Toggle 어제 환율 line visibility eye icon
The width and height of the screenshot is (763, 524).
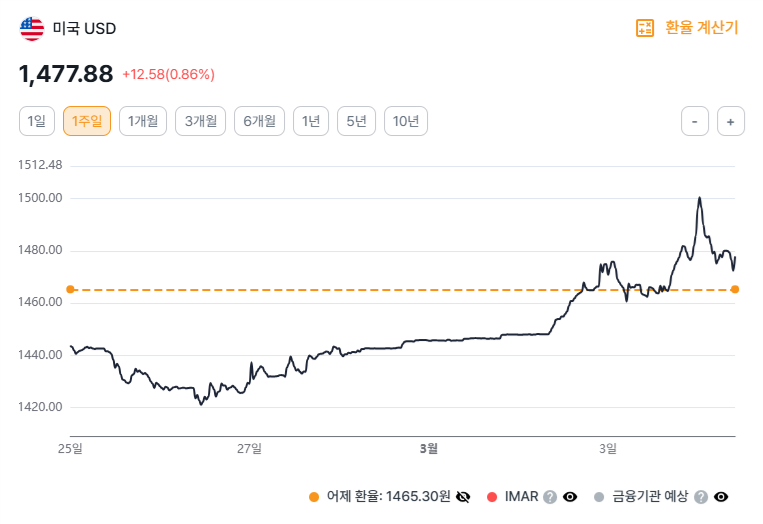(463, 497)
